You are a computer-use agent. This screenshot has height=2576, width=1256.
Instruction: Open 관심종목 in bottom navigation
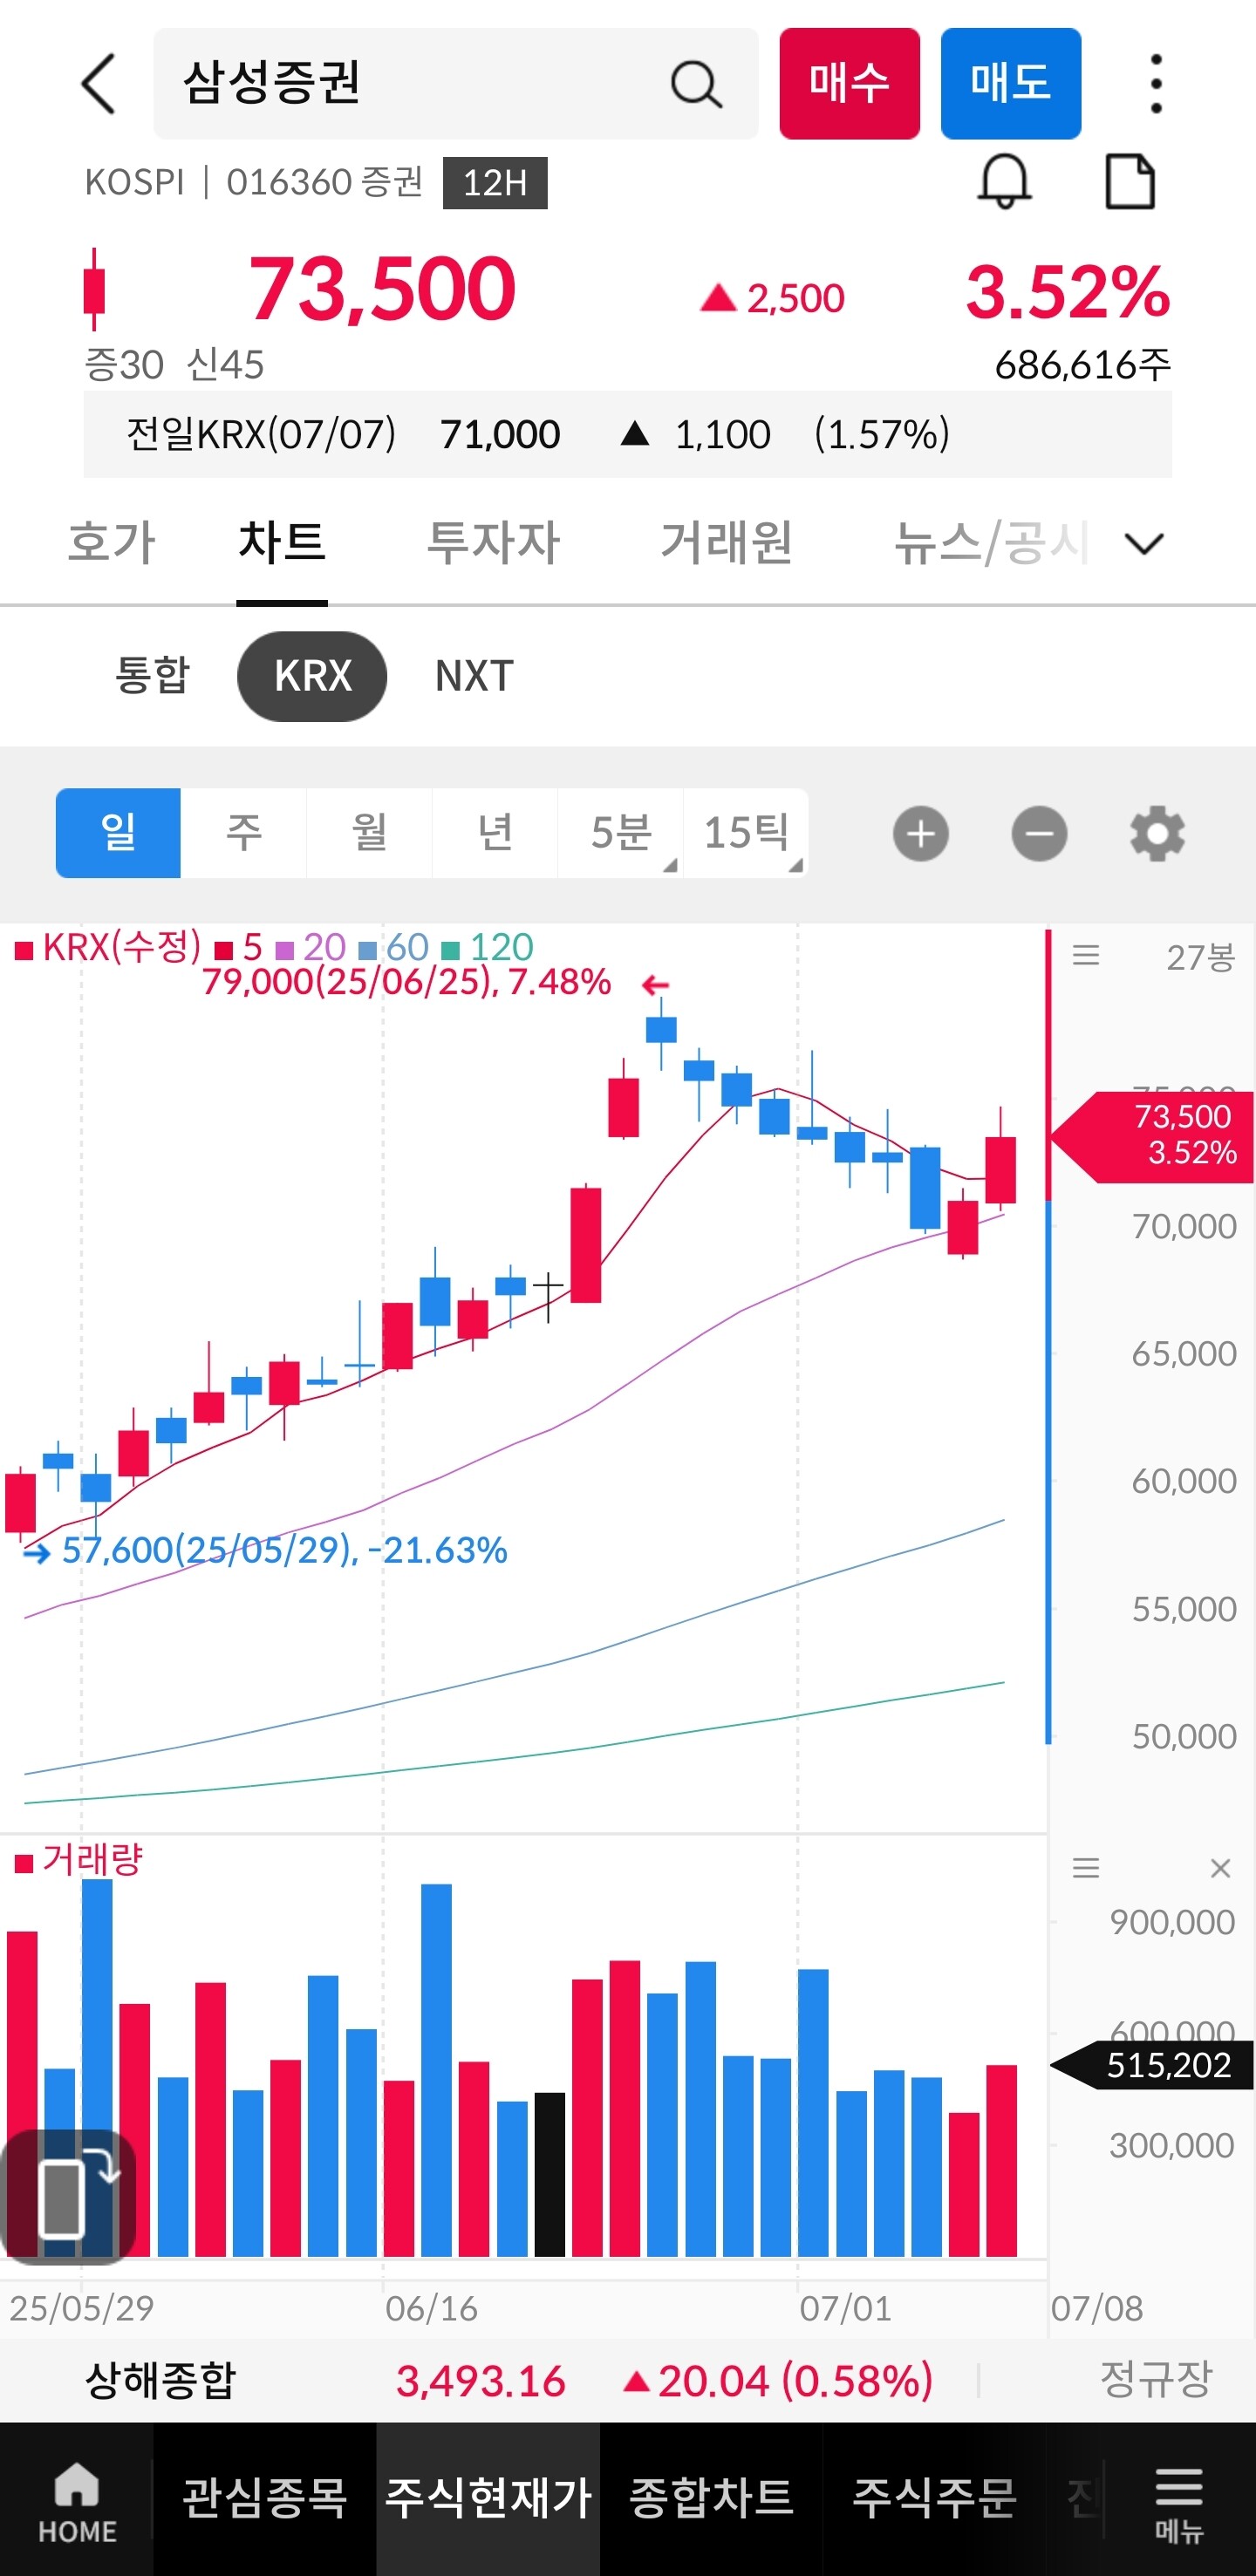(265, 2498)
